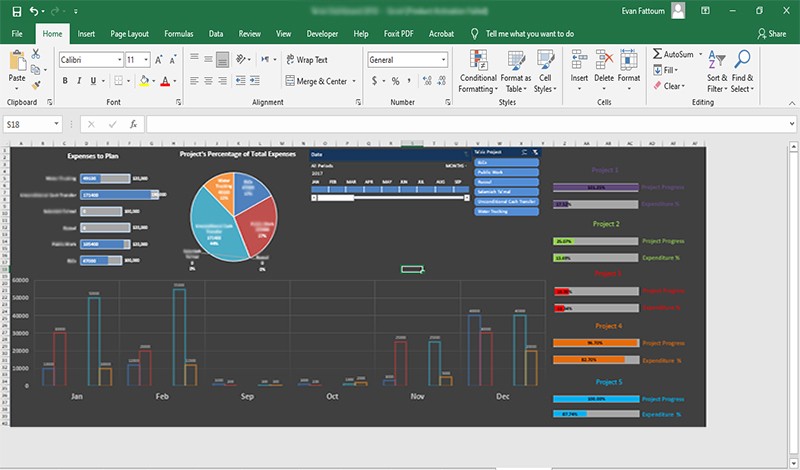Open the Sort & Filter tool

click(x=717, y=70)
